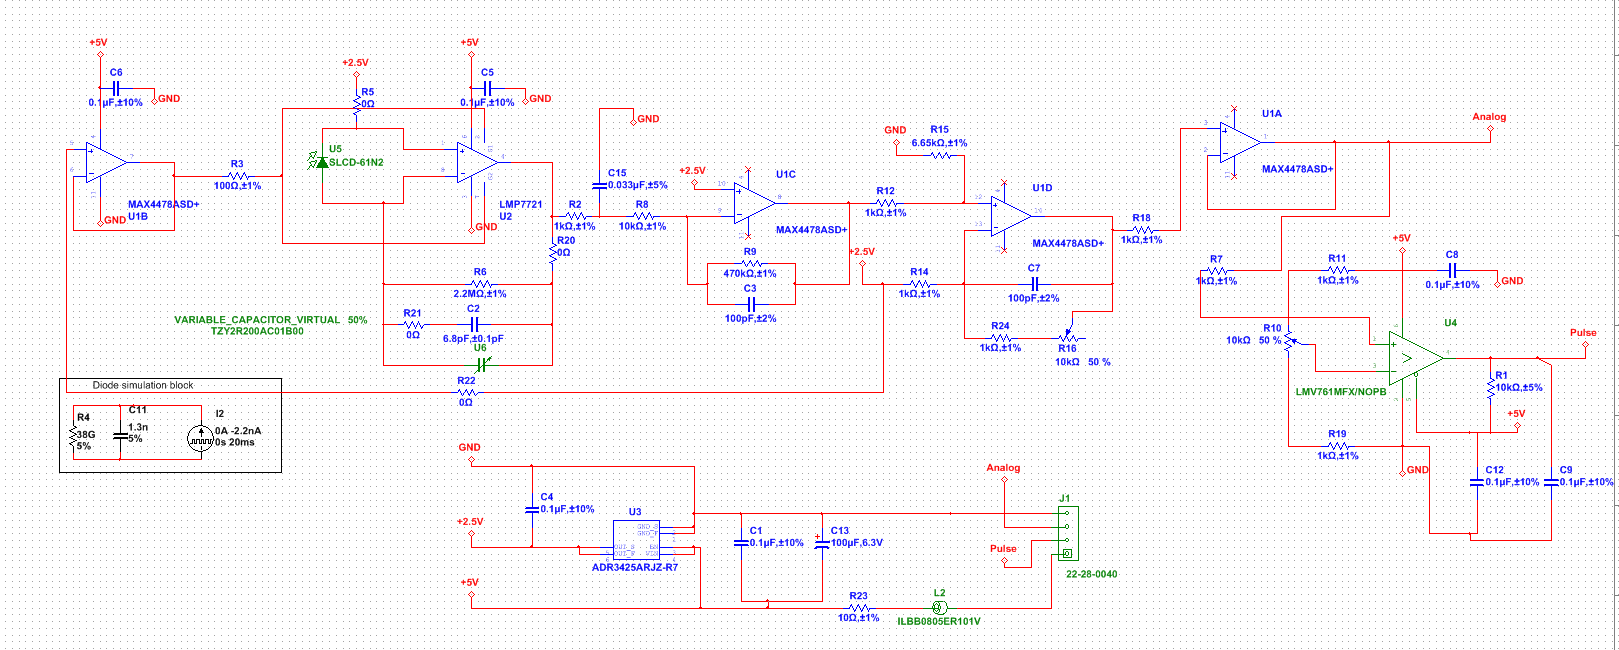The image size is (1619, 650).
Task: Select the R6 2.2MΩ feedback resistor
Action: coord(480,284)
